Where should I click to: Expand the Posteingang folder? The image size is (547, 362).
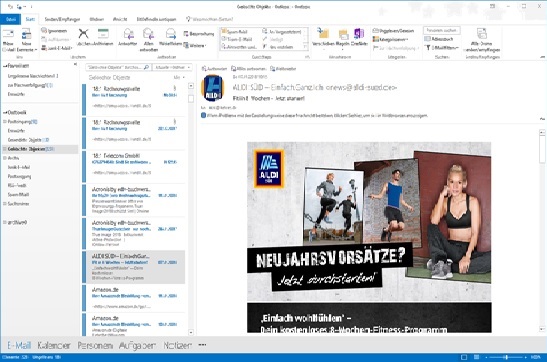coord(5,122)
